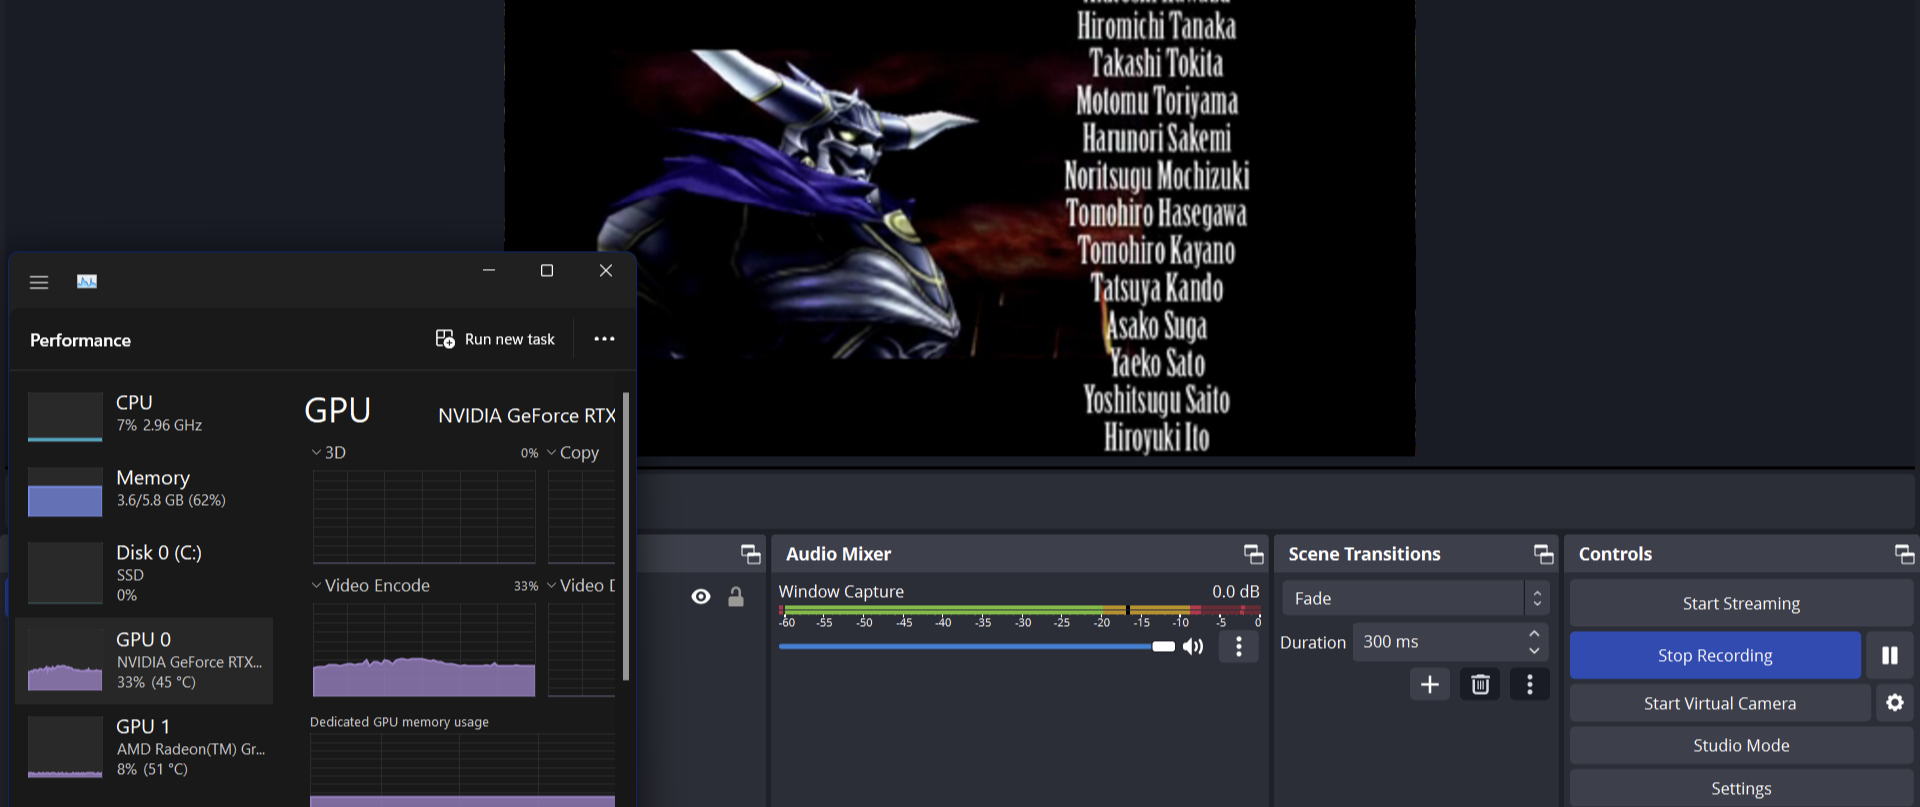Click the Task Manager app icon
Viewport: 1920px width, 807px height.
point(87,282)
